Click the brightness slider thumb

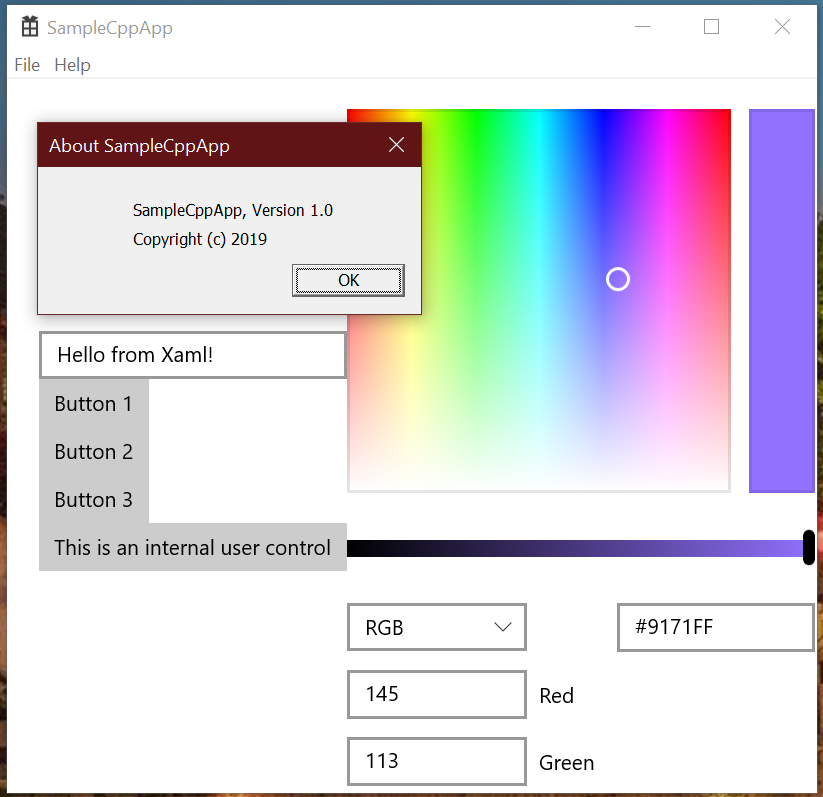[808, 548]
